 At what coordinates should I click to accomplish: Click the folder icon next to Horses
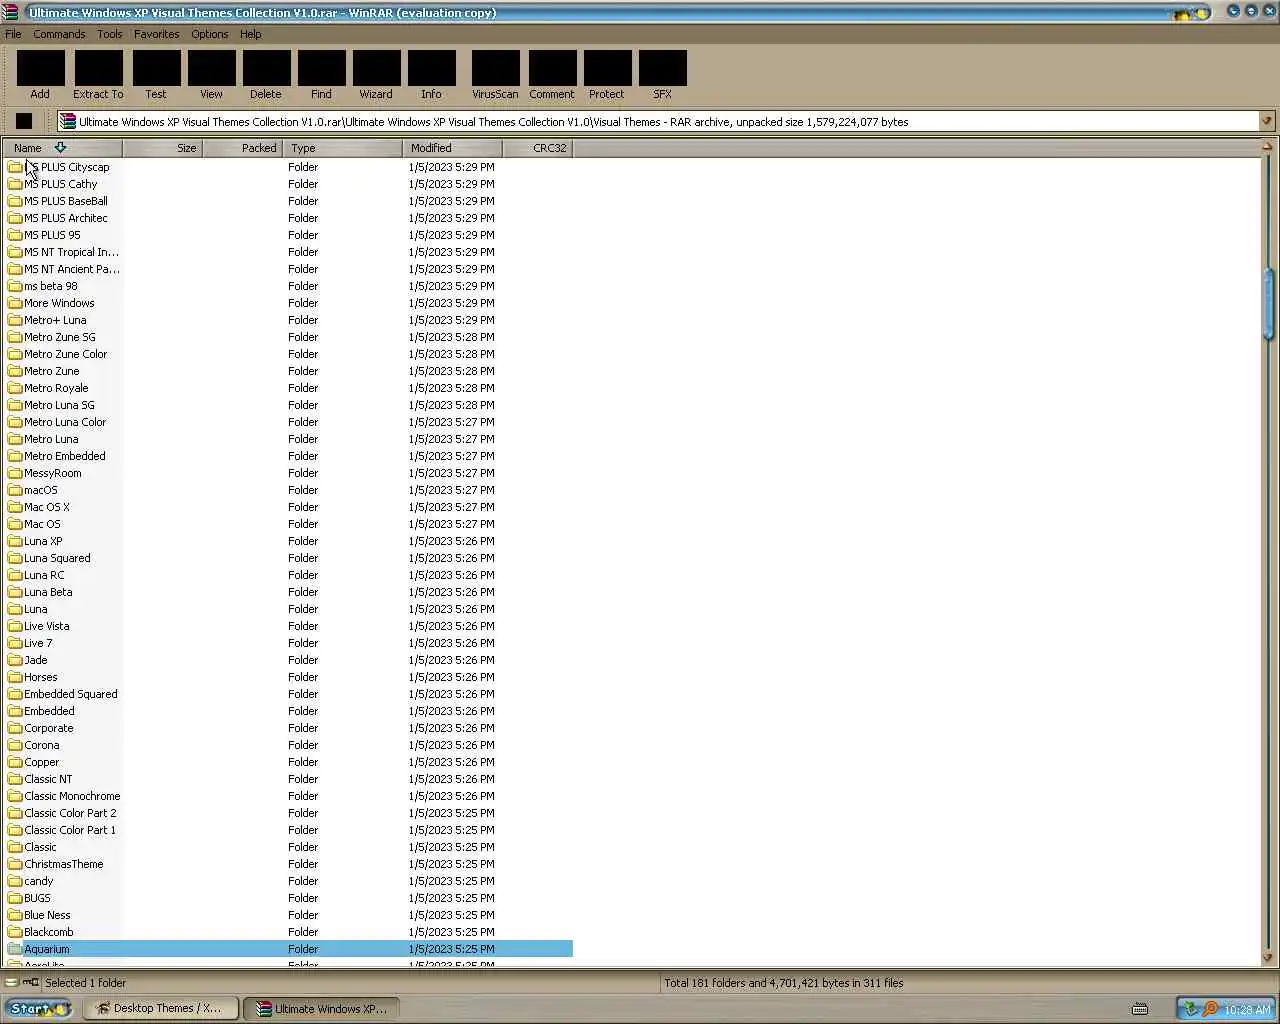(15, 677)
